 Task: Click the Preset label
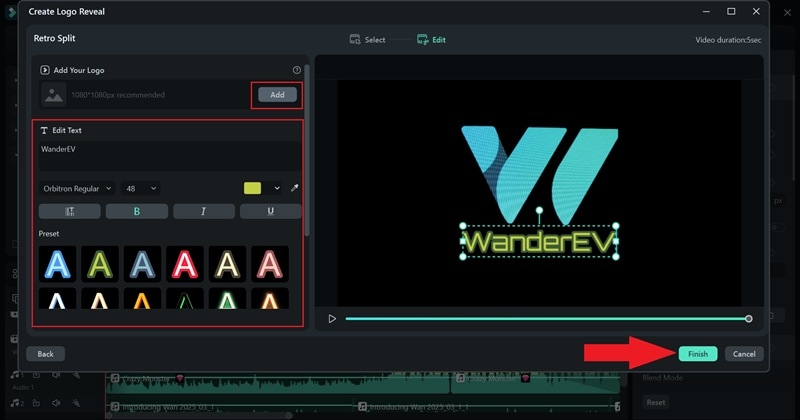(x=49, y=233)
